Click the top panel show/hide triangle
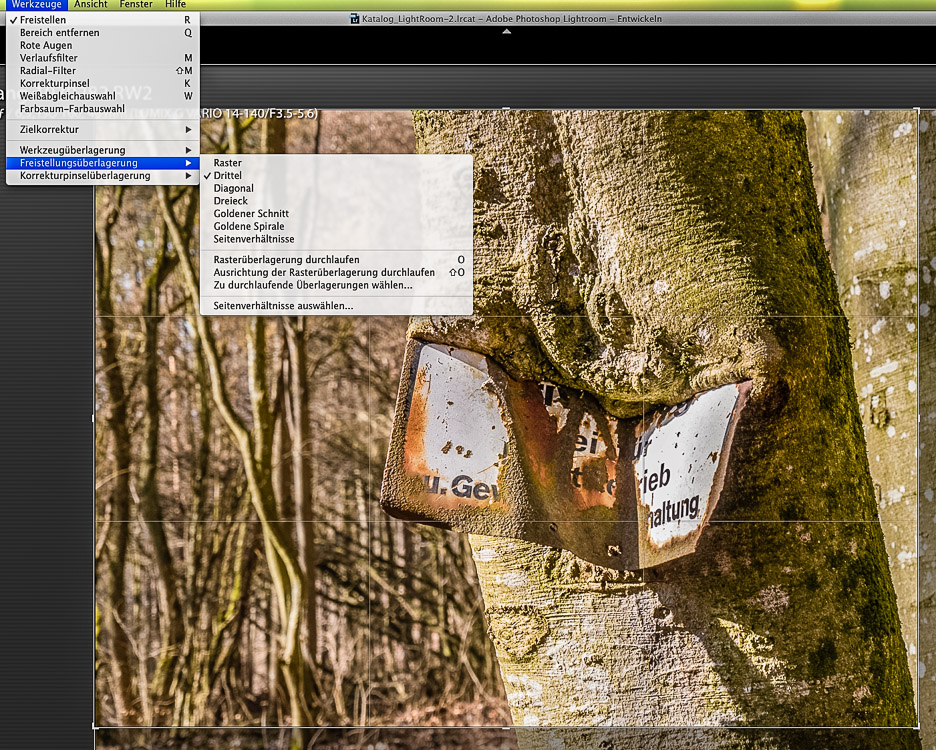This screenshot has width=936, height=750. coord(507,32)
